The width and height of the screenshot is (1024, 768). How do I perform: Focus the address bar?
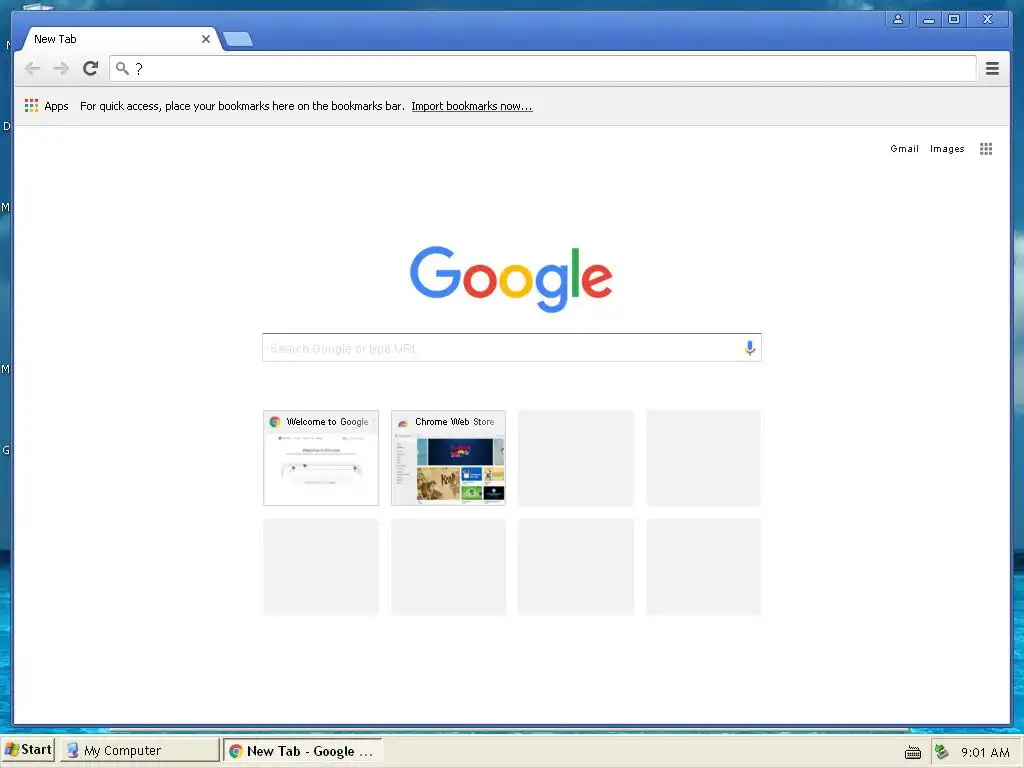pos(543,68)
